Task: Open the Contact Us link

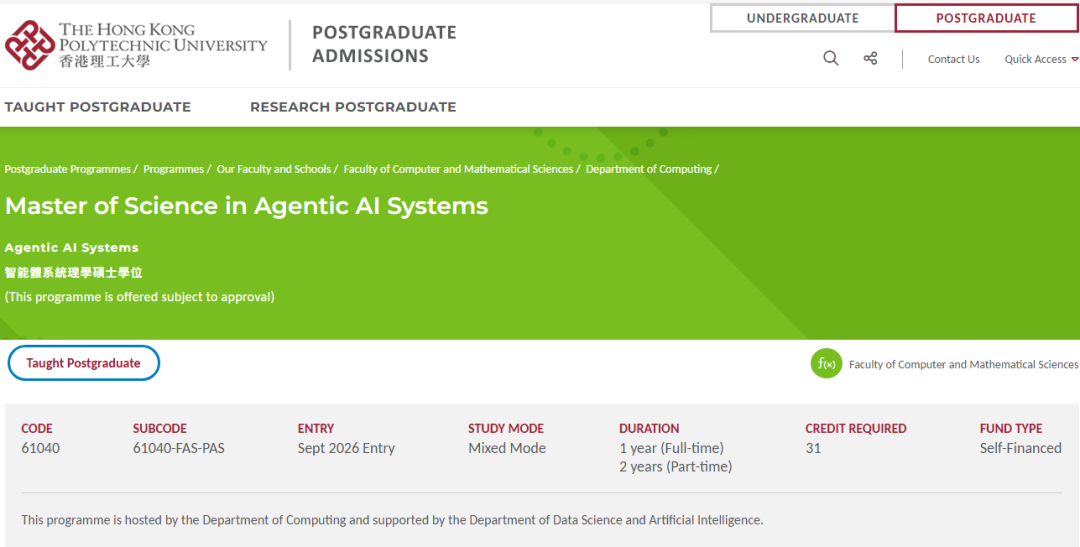Action: [x=953, y=60]
